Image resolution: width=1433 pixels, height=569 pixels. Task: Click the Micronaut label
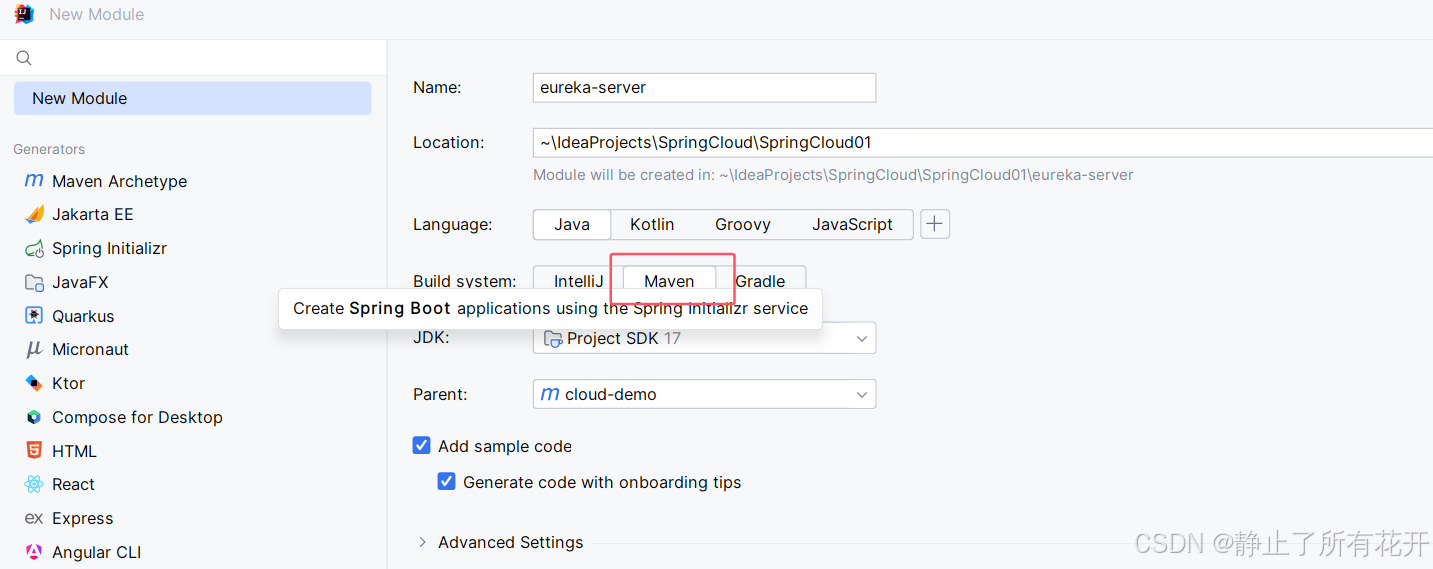pyautogui.click(x=91, y=349)
